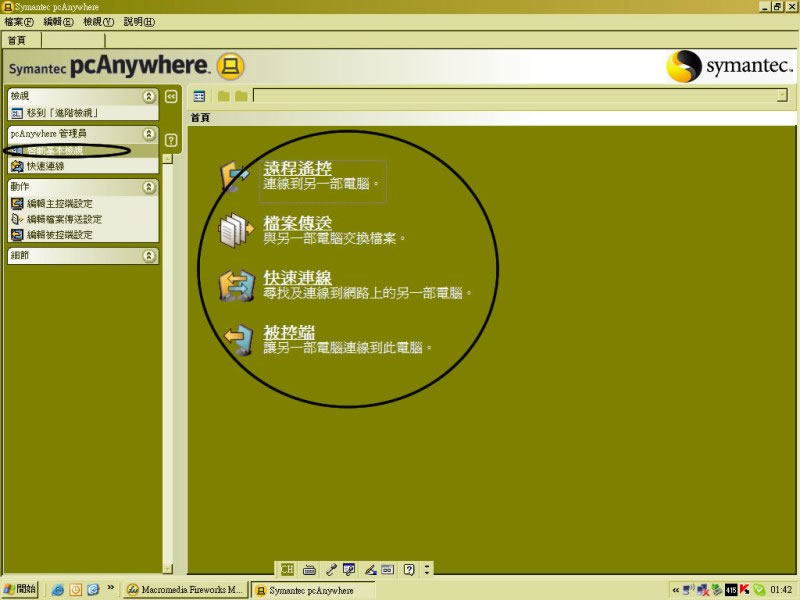Screen dimensions: 800x600
Task: Open the 檔案(F) menu
Action: (x=19, y=22)
